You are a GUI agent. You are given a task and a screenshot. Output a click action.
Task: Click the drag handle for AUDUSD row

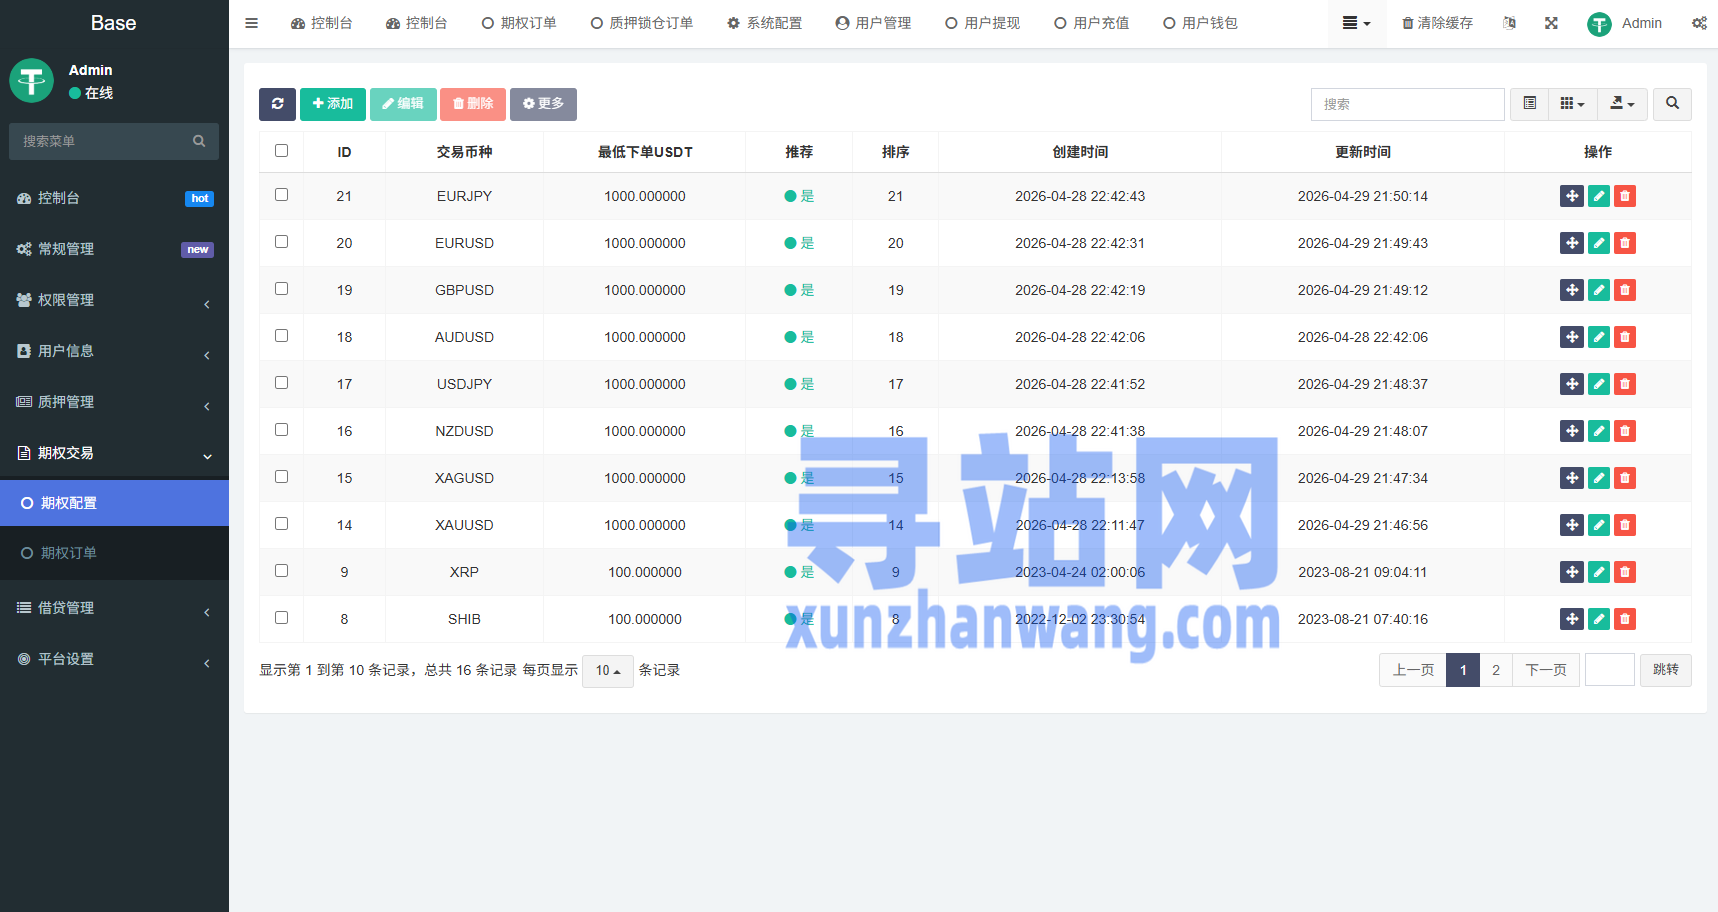coord(1572,337)
